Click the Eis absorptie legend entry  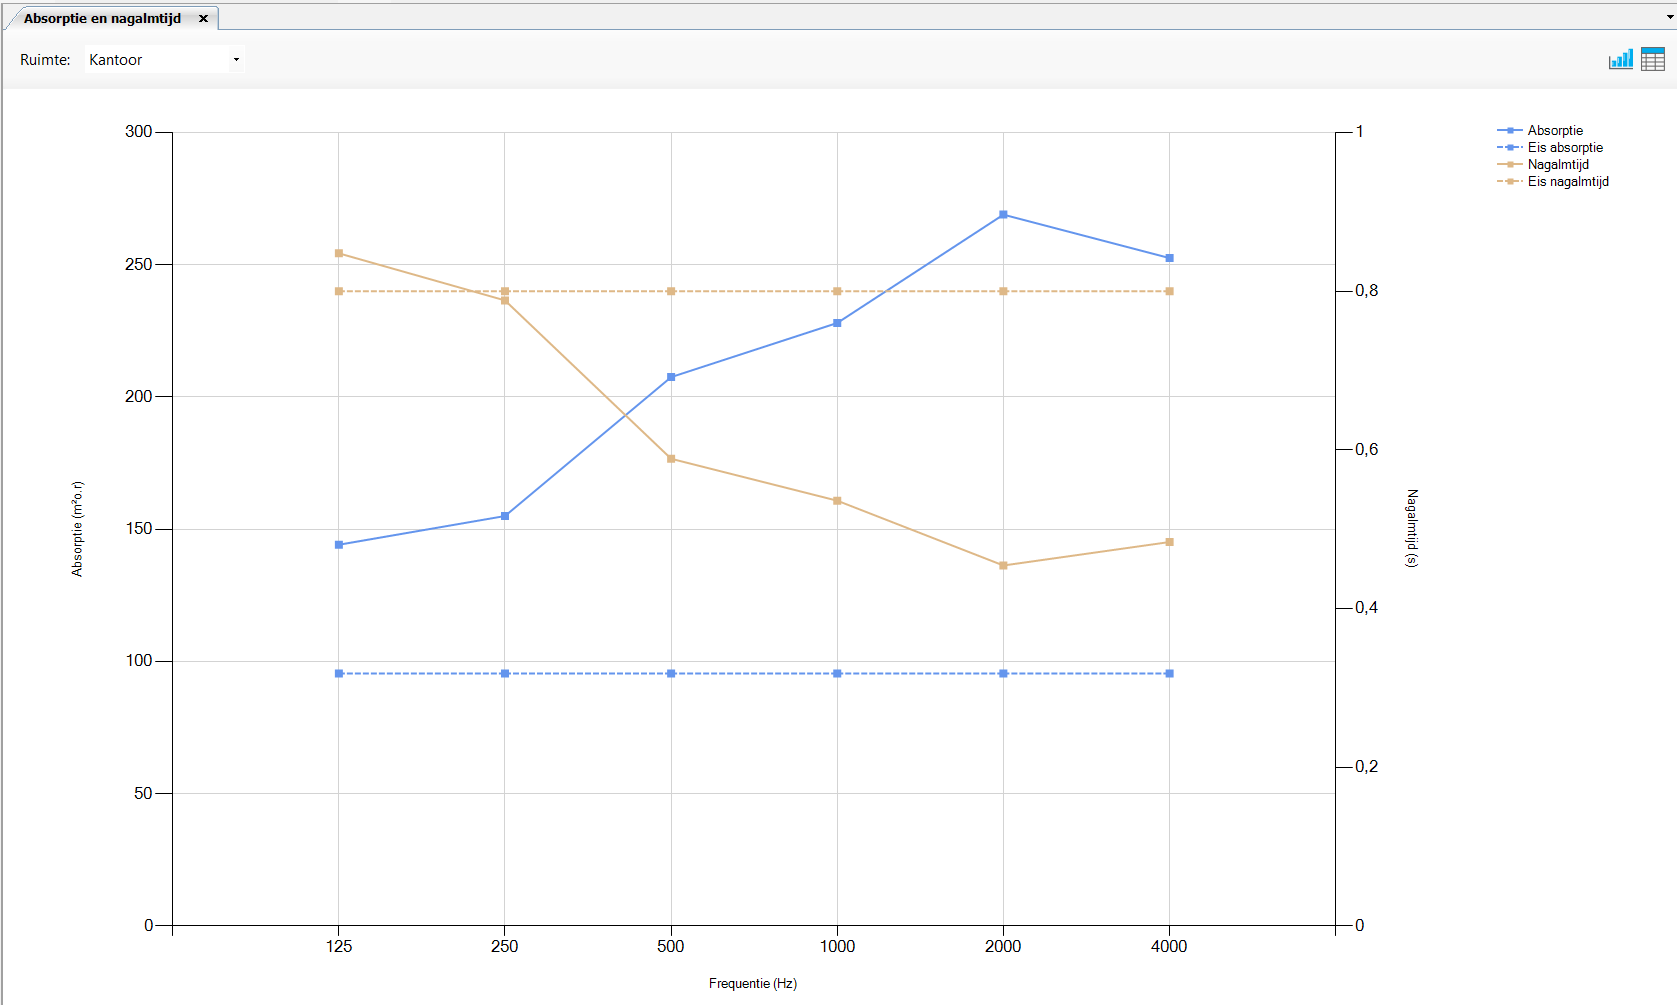click(x=1564, y=148)
